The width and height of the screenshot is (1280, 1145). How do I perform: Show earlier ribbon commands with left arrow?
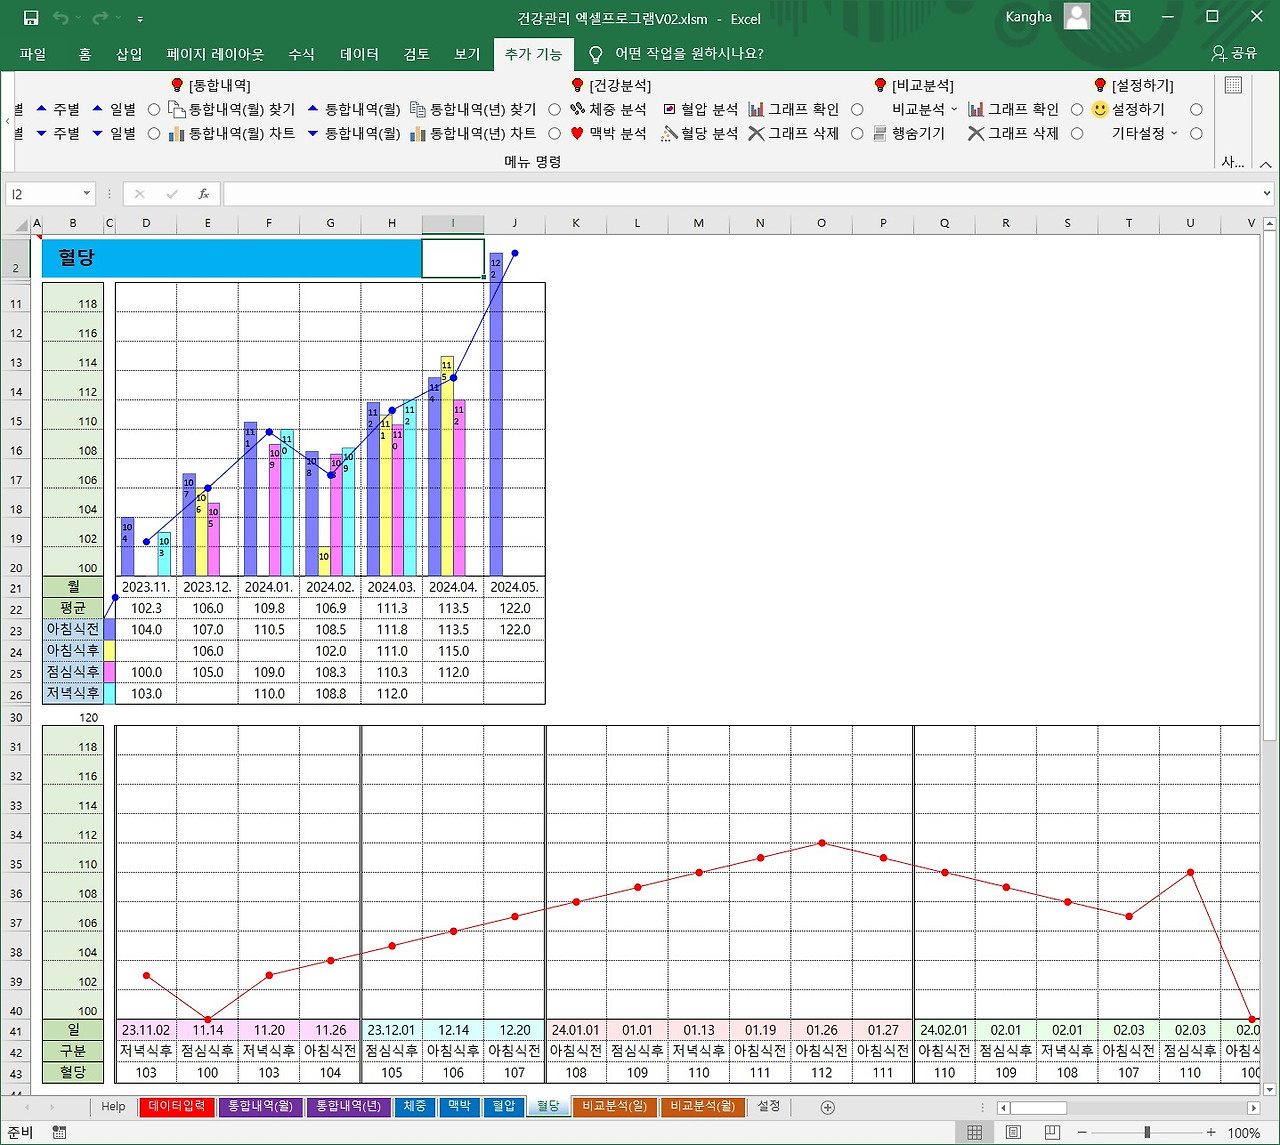click(8, 121)
